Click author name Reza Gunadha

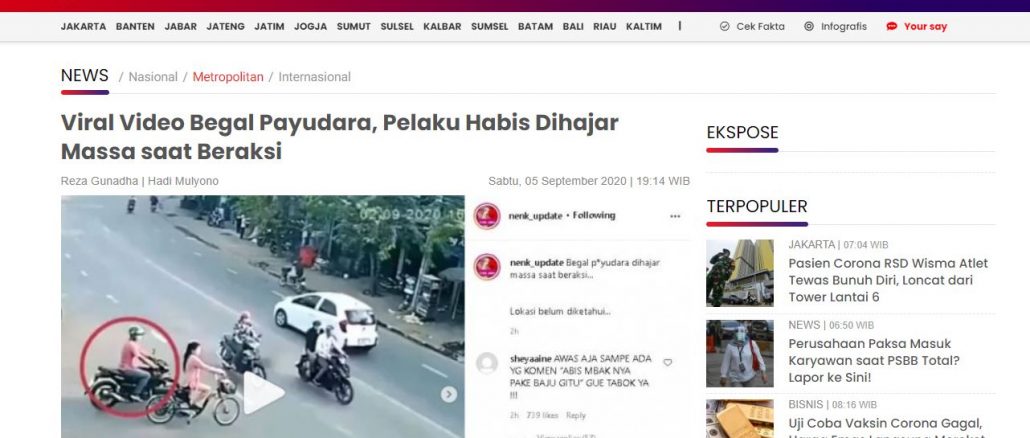click(99, 181)
